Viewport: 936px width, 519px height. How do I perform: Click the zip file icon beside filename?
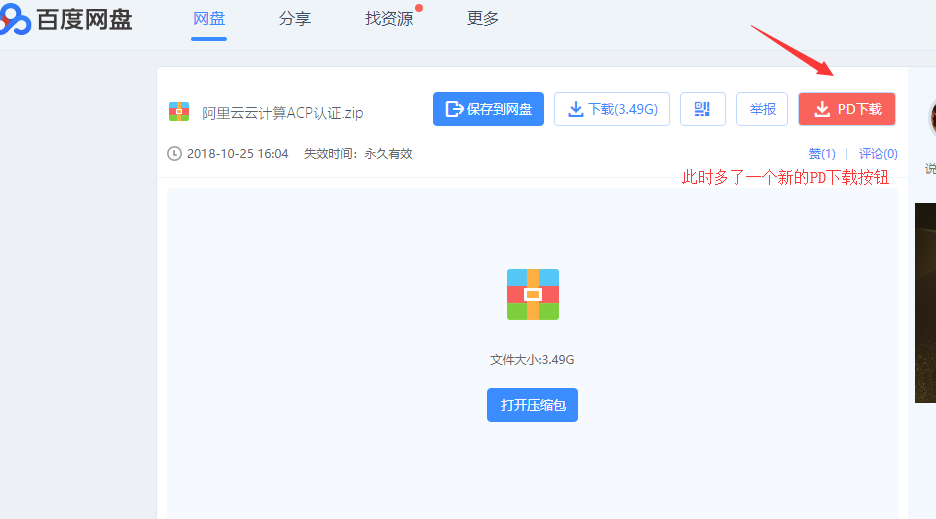click(179, 112)
